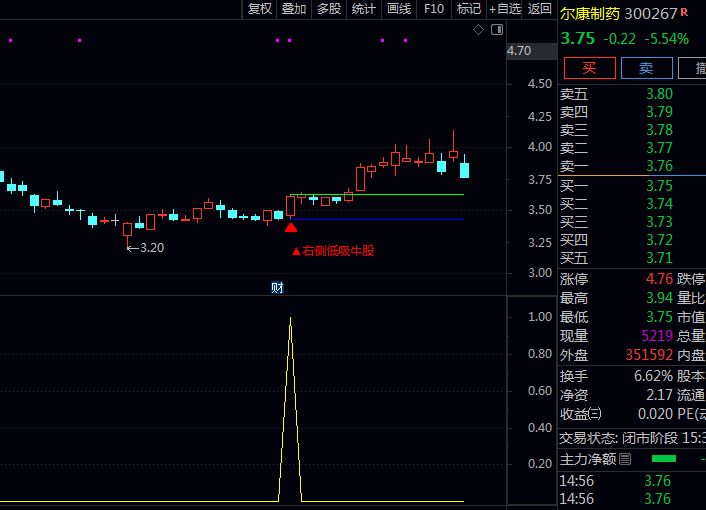
Task: Click the -5.54% change percentage
Action: [x=666, y=39]
